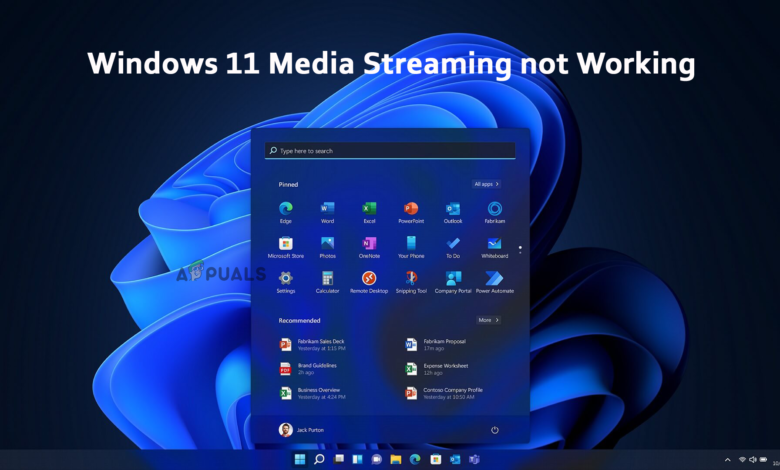The width and height of the screenshot is (780, 470).
Task: Launch PowerPoint from pinned apps
Action: point(411,212)
